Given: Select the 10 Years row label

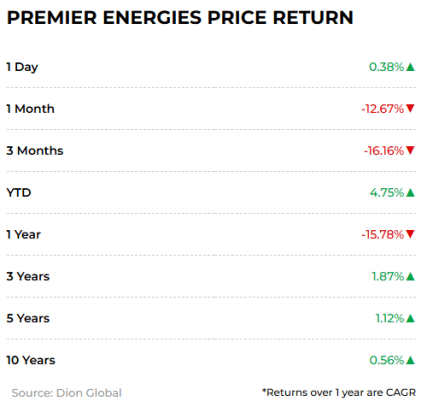Looking at the screenshot, I should 31,360.
